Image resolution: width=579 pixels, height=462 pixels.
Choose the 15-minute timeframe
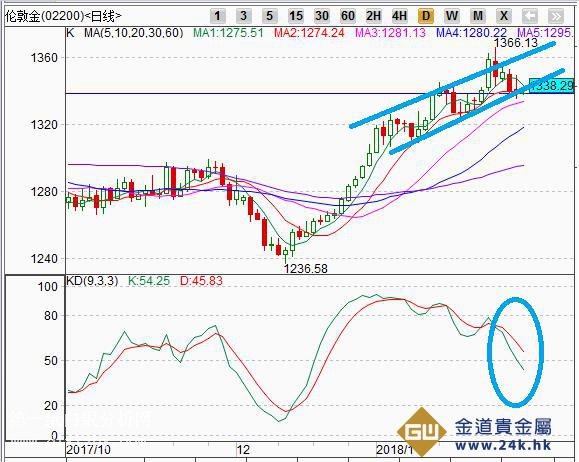295,16
